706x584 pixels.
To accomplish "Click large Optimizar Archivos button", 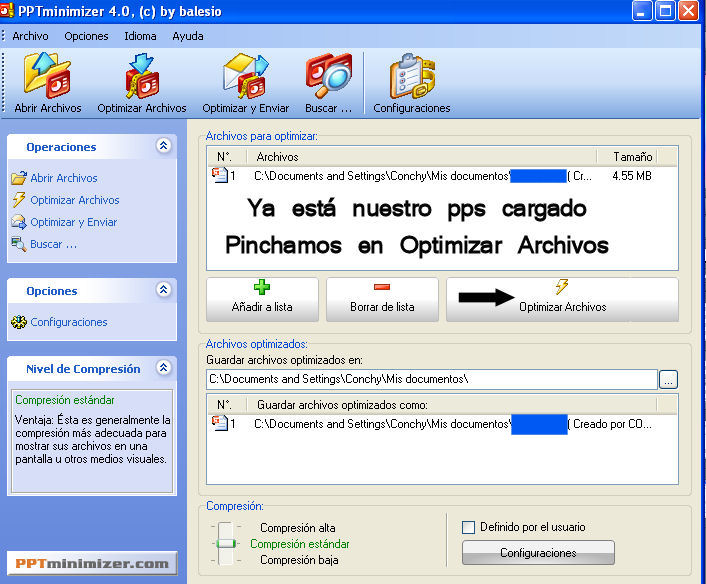I will (x=562, y=299).
